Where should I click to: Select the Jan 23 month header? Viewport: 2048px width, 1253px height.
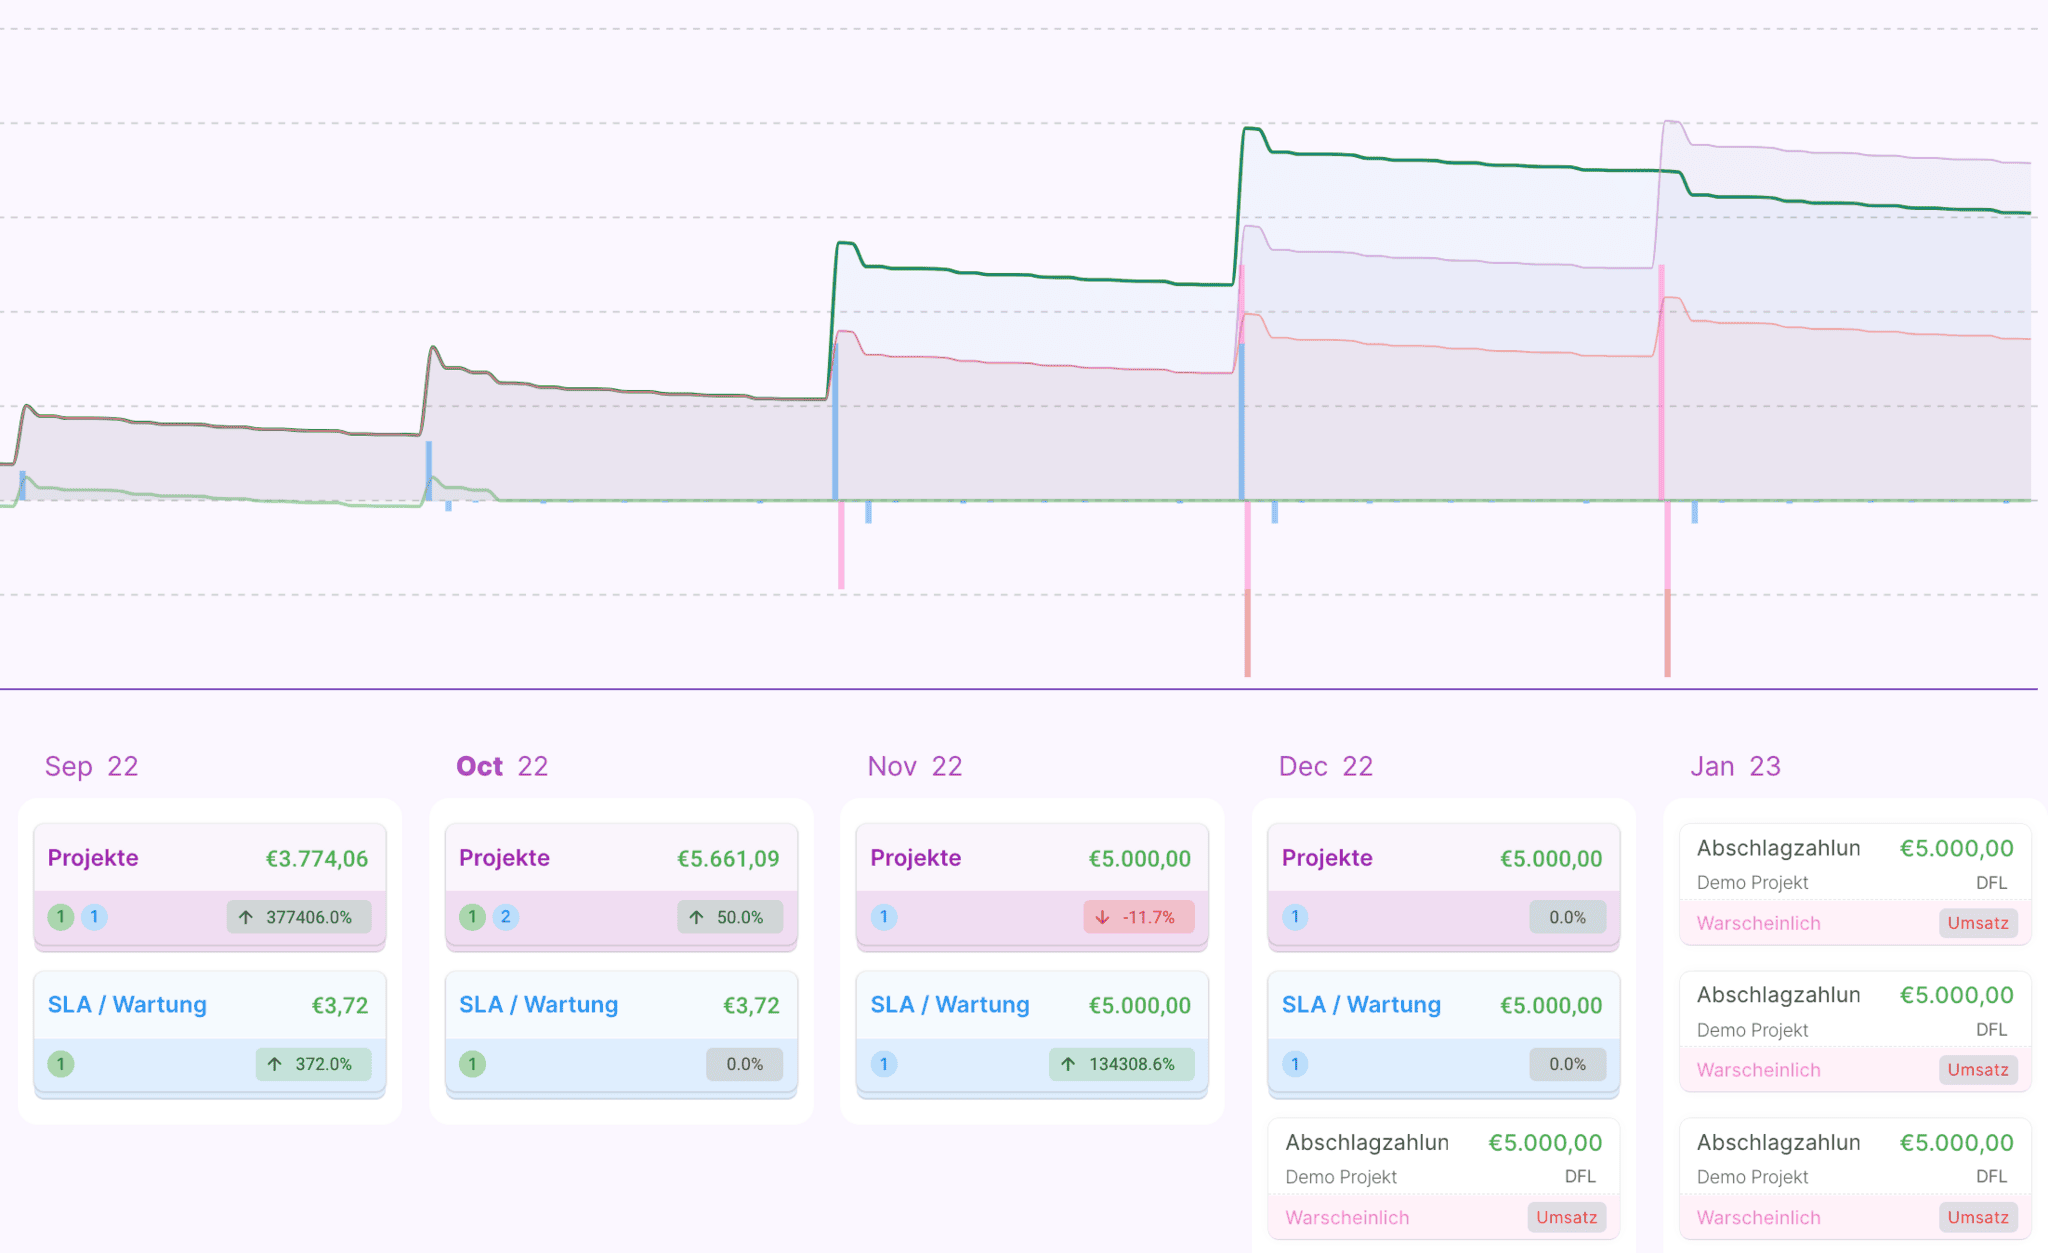(1735, 766)
